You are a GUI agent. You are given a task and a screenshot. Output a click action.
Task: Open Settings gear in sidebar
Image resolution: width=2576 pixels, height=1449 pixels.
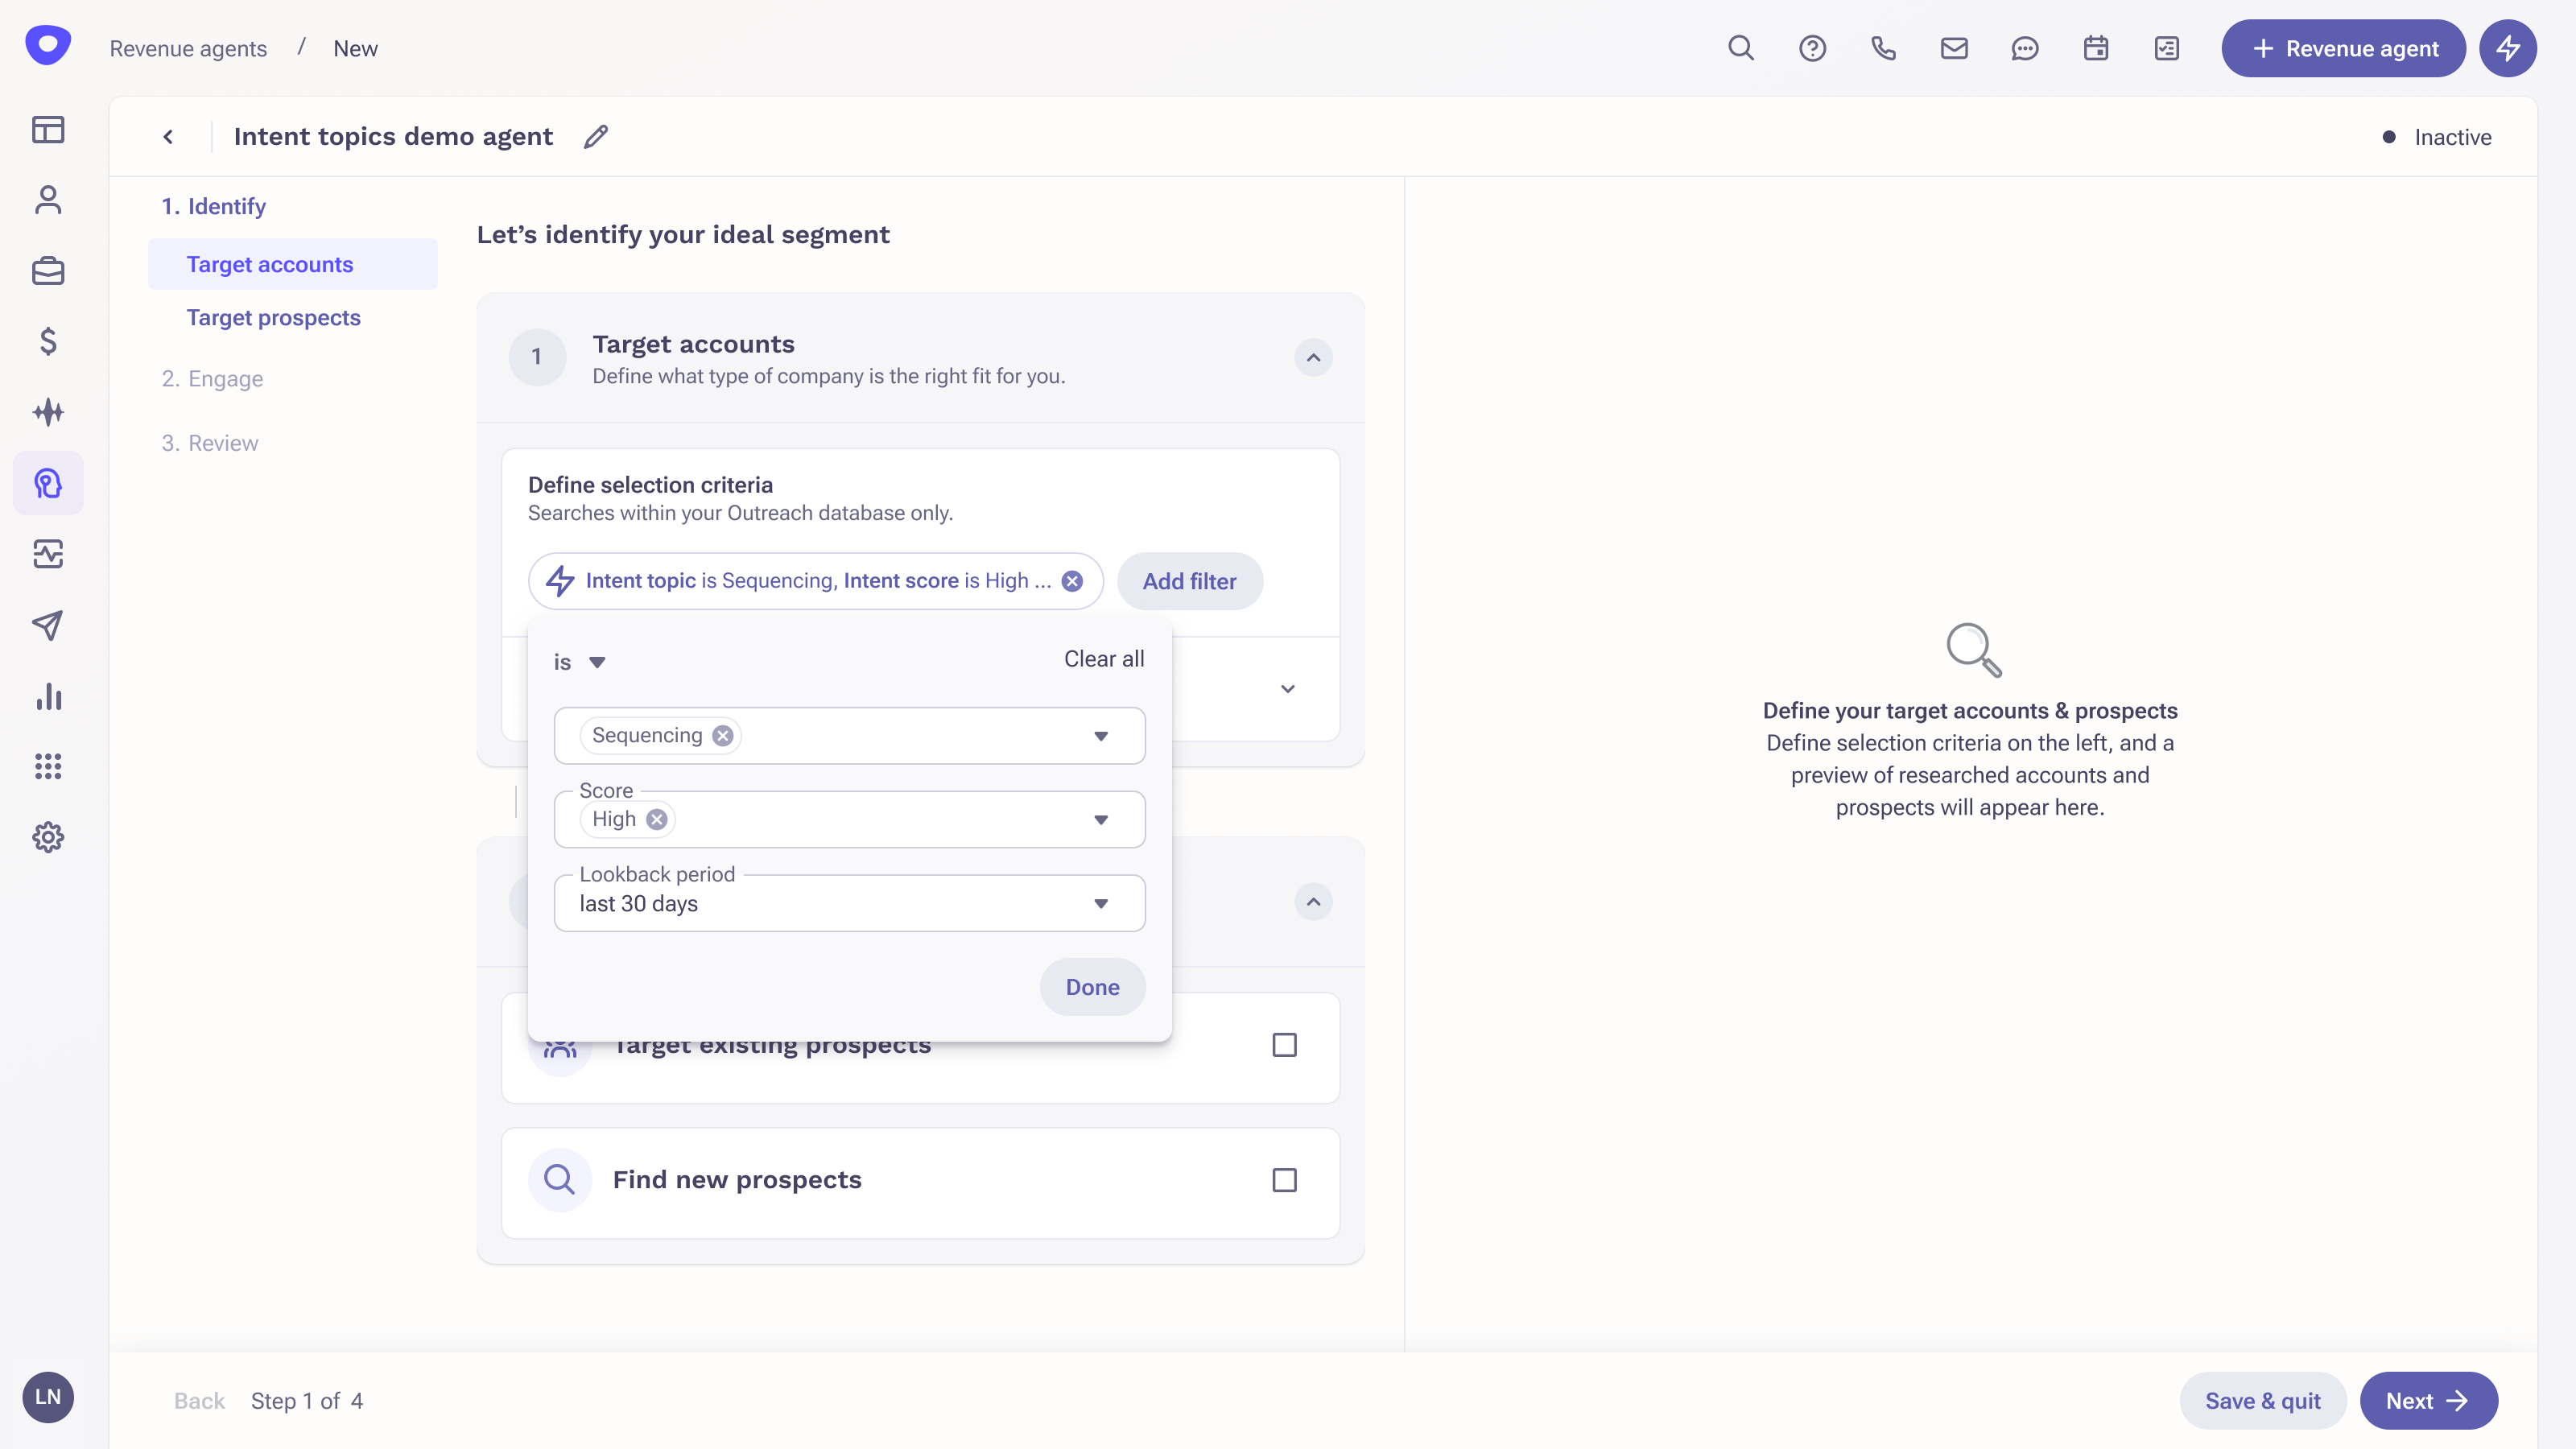pyautogui.click(x=48, y=837)
